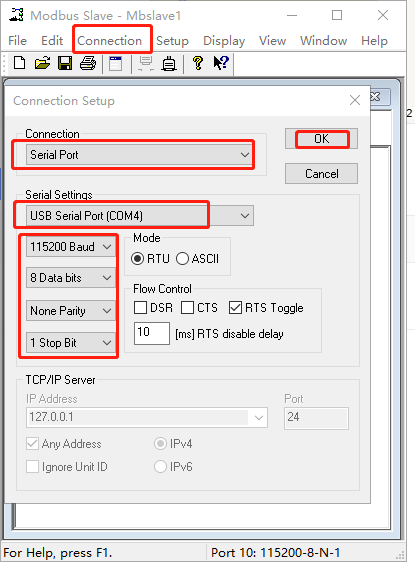Click the Connect toolbar icon
415x568 pixels.
pyautogui.click(x=146, y=63)
